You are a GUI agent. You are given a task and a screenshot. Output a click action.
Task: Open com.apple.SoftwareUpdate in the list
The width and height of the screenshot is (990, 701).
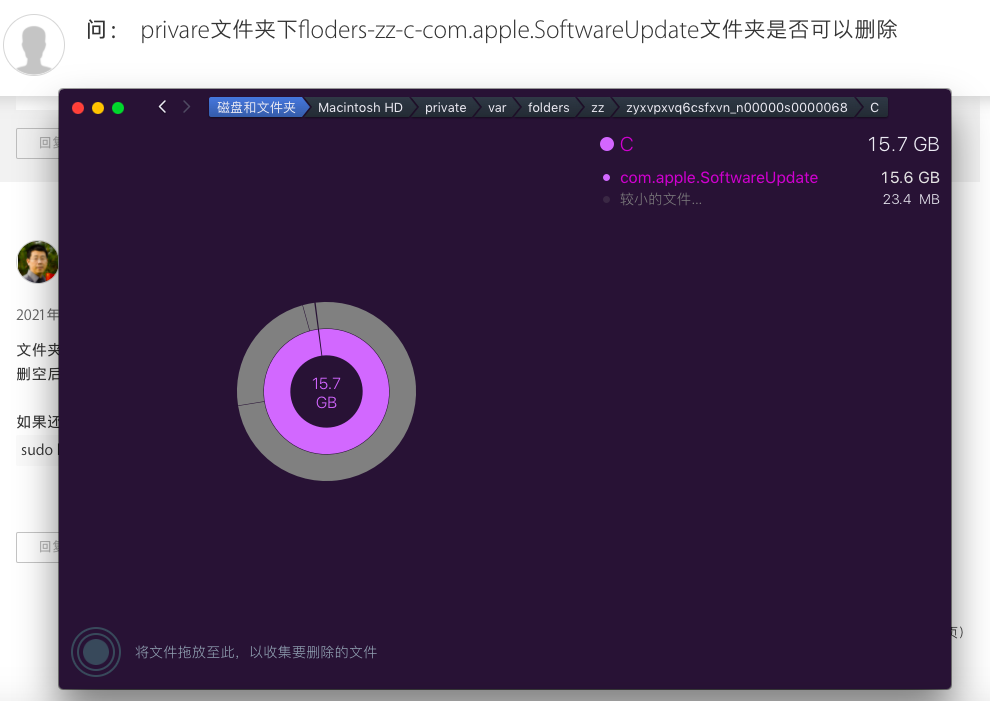[x=718, y=178]
